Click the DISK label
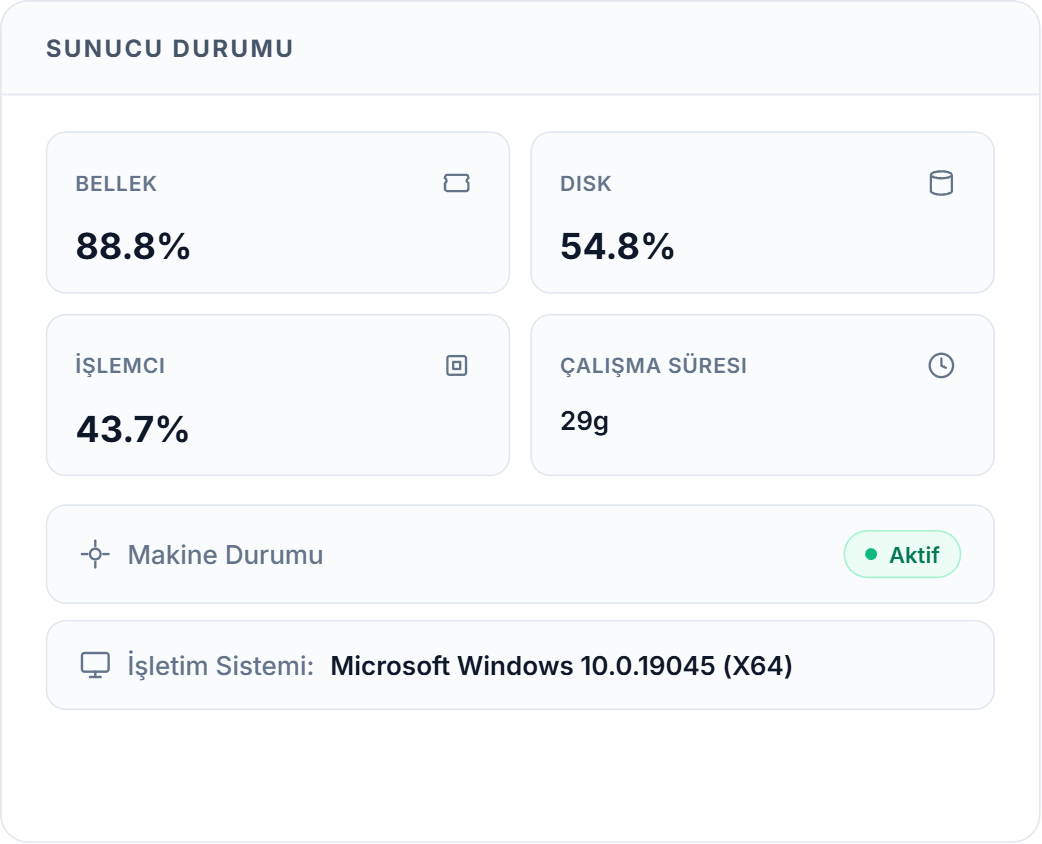Screen dimensions: 1042x844 tap(585, 183)
